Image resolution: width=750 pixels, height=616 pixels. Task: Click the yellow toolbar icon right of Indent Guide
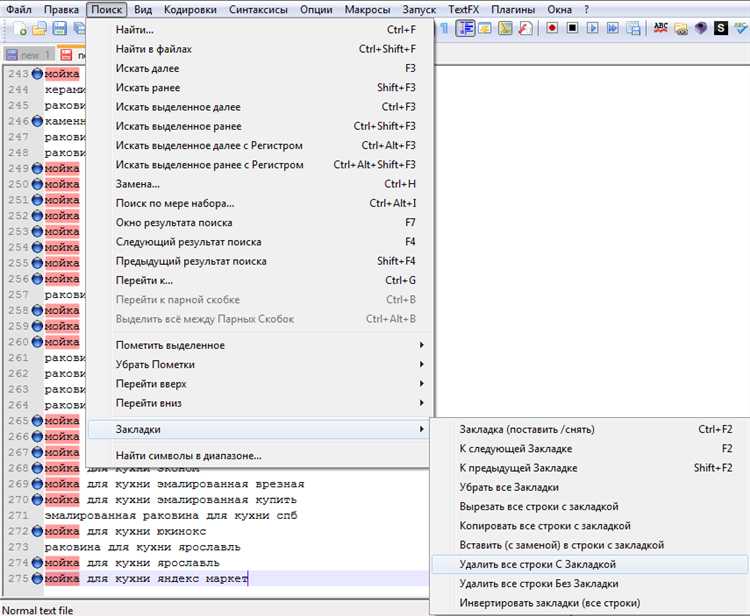(485, 29)
